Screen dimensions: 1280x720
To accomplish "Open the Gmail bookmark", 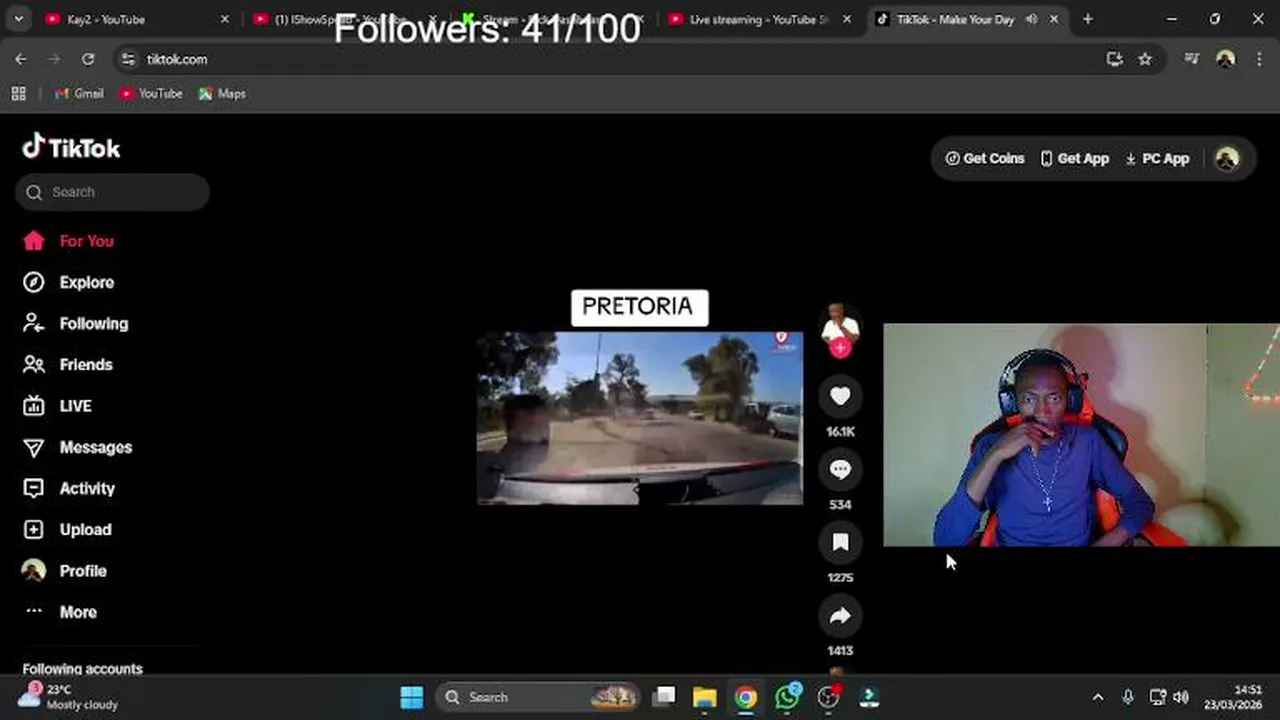I will (79, 93).
